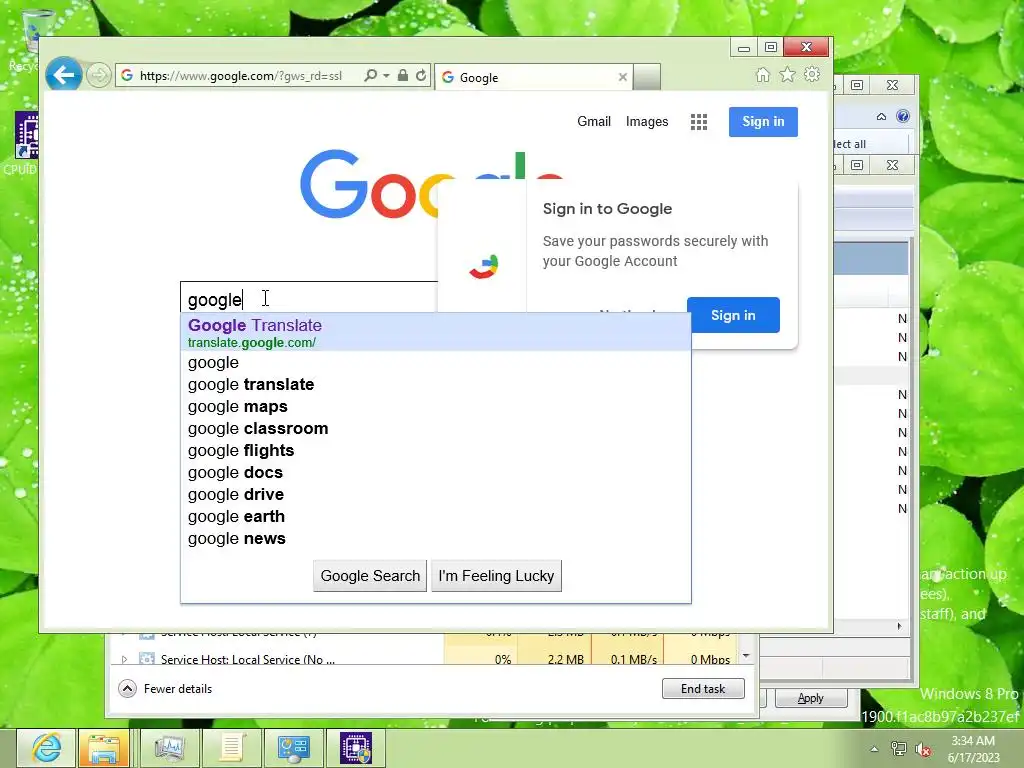Click the top-right Sign in button
The width and height of the screenshot is (1024, 768).
point(763,121)
